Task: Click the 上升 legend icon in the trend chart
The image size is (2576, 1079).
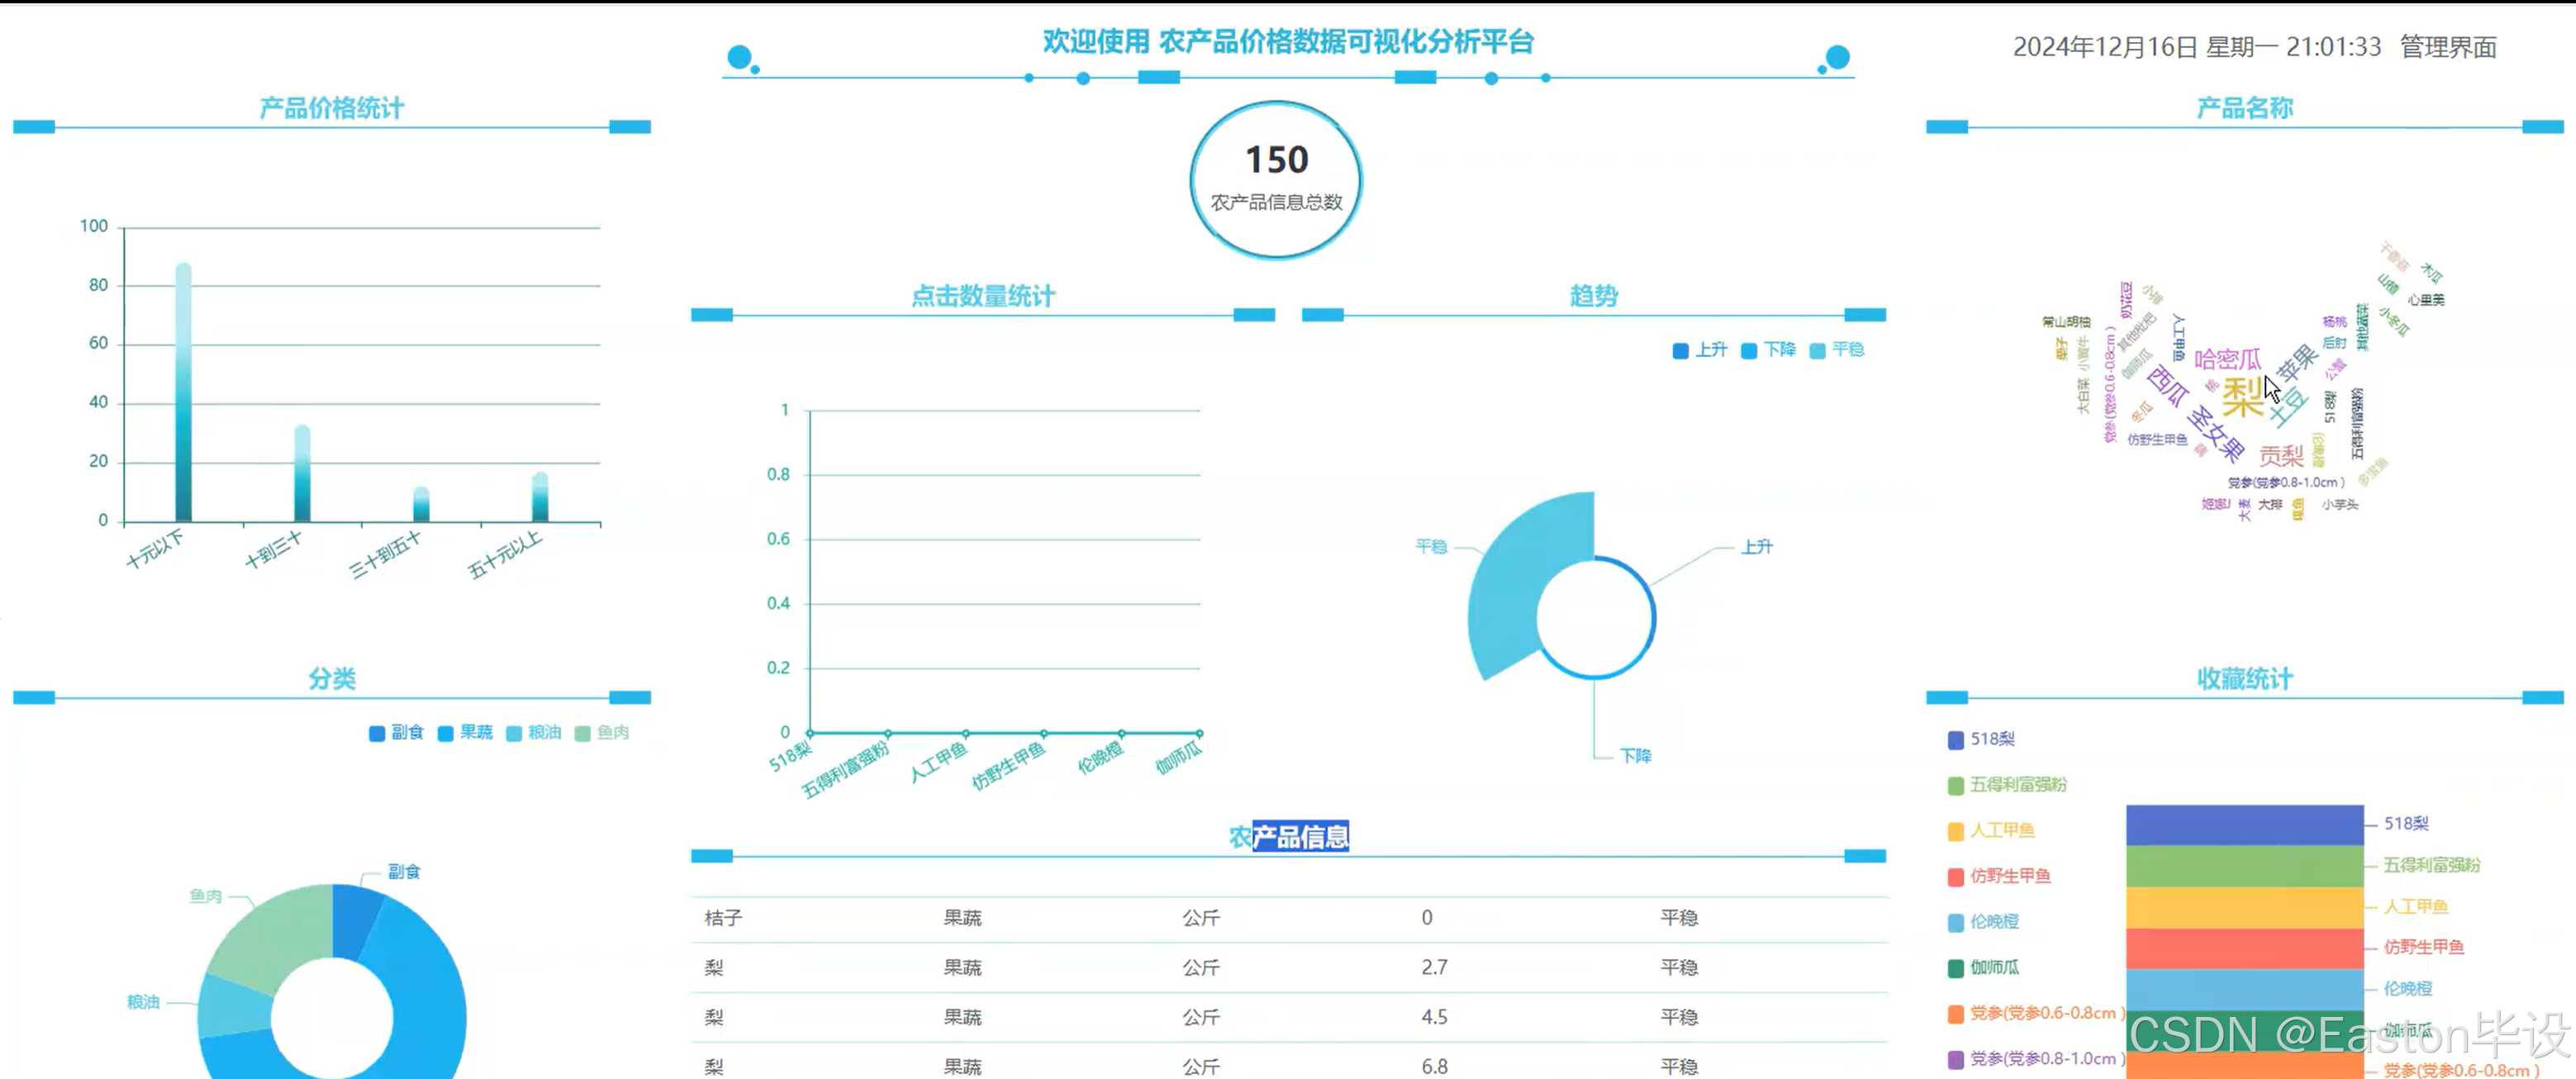Action: (x=1680, y=351)
